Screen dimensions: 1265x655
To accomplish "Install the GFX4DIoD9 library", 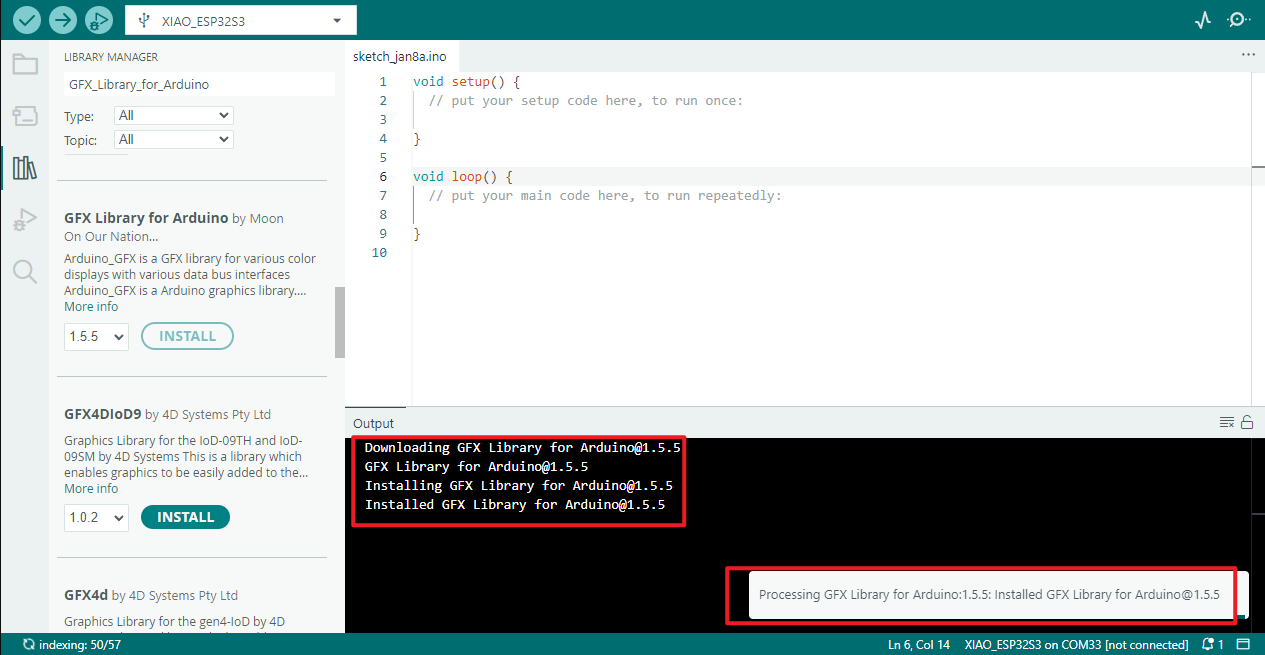I will click(x=185, y=517).
